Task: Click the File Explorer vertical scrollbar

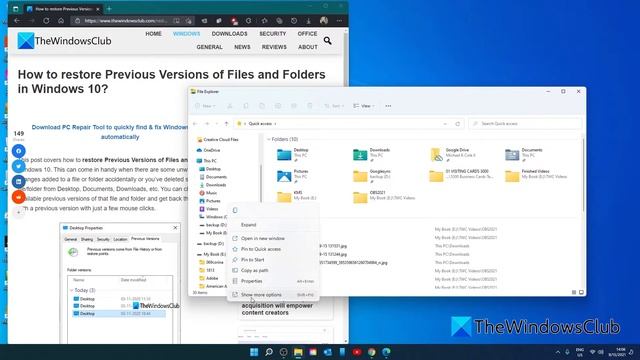Action: (x=583, y=176)
